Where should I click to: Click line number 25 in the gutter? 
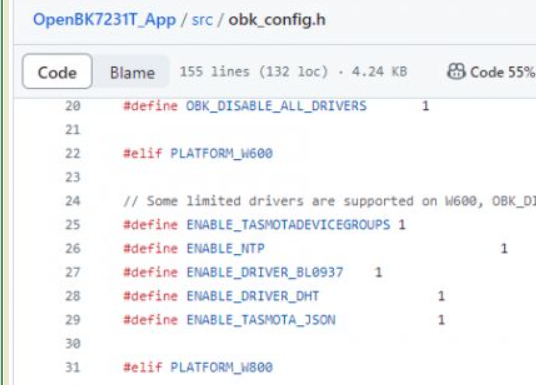pyautogui.click(x=72, y=225)
